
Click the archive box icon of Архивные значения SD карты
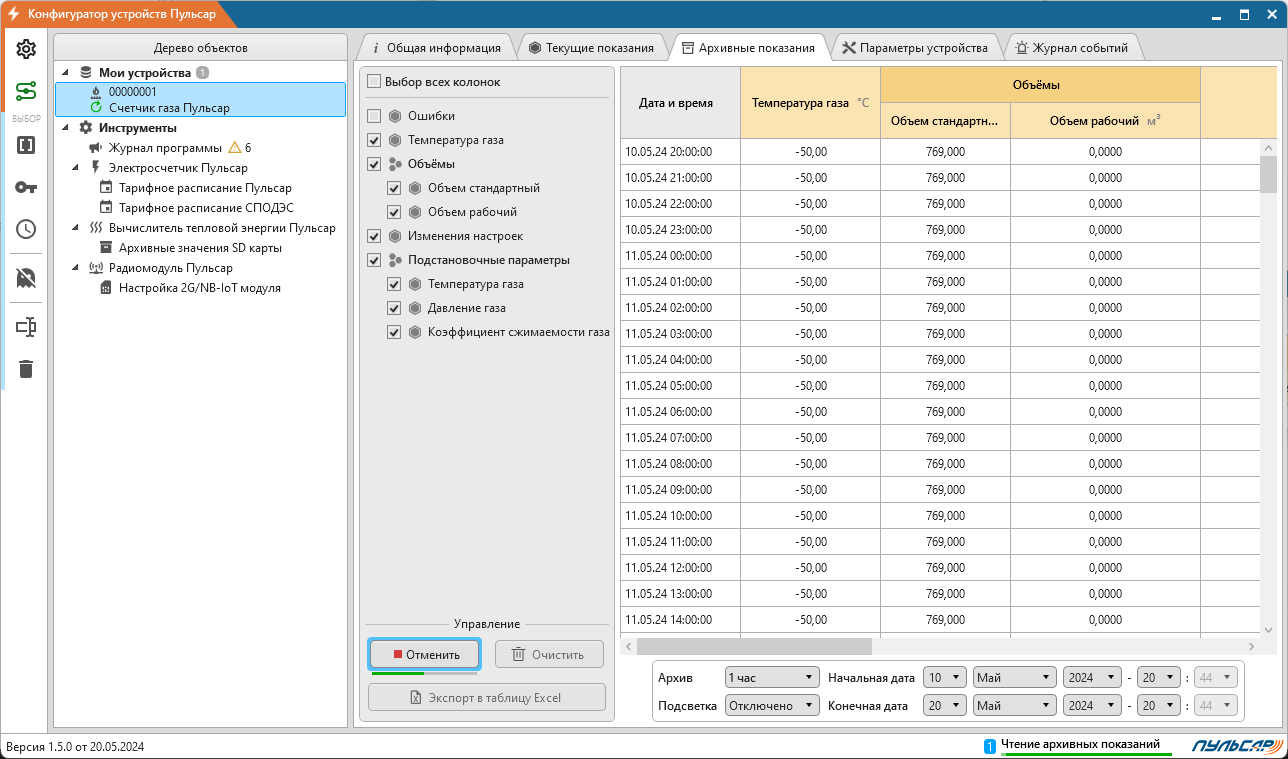pyautogui.click(x=106, y=248)
